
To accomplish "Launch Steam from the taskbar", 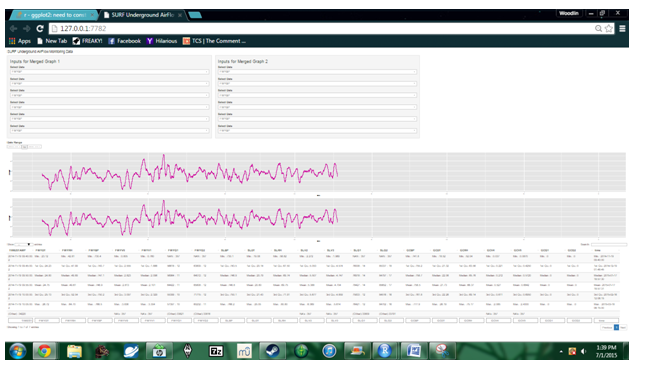I will point(272,351).
